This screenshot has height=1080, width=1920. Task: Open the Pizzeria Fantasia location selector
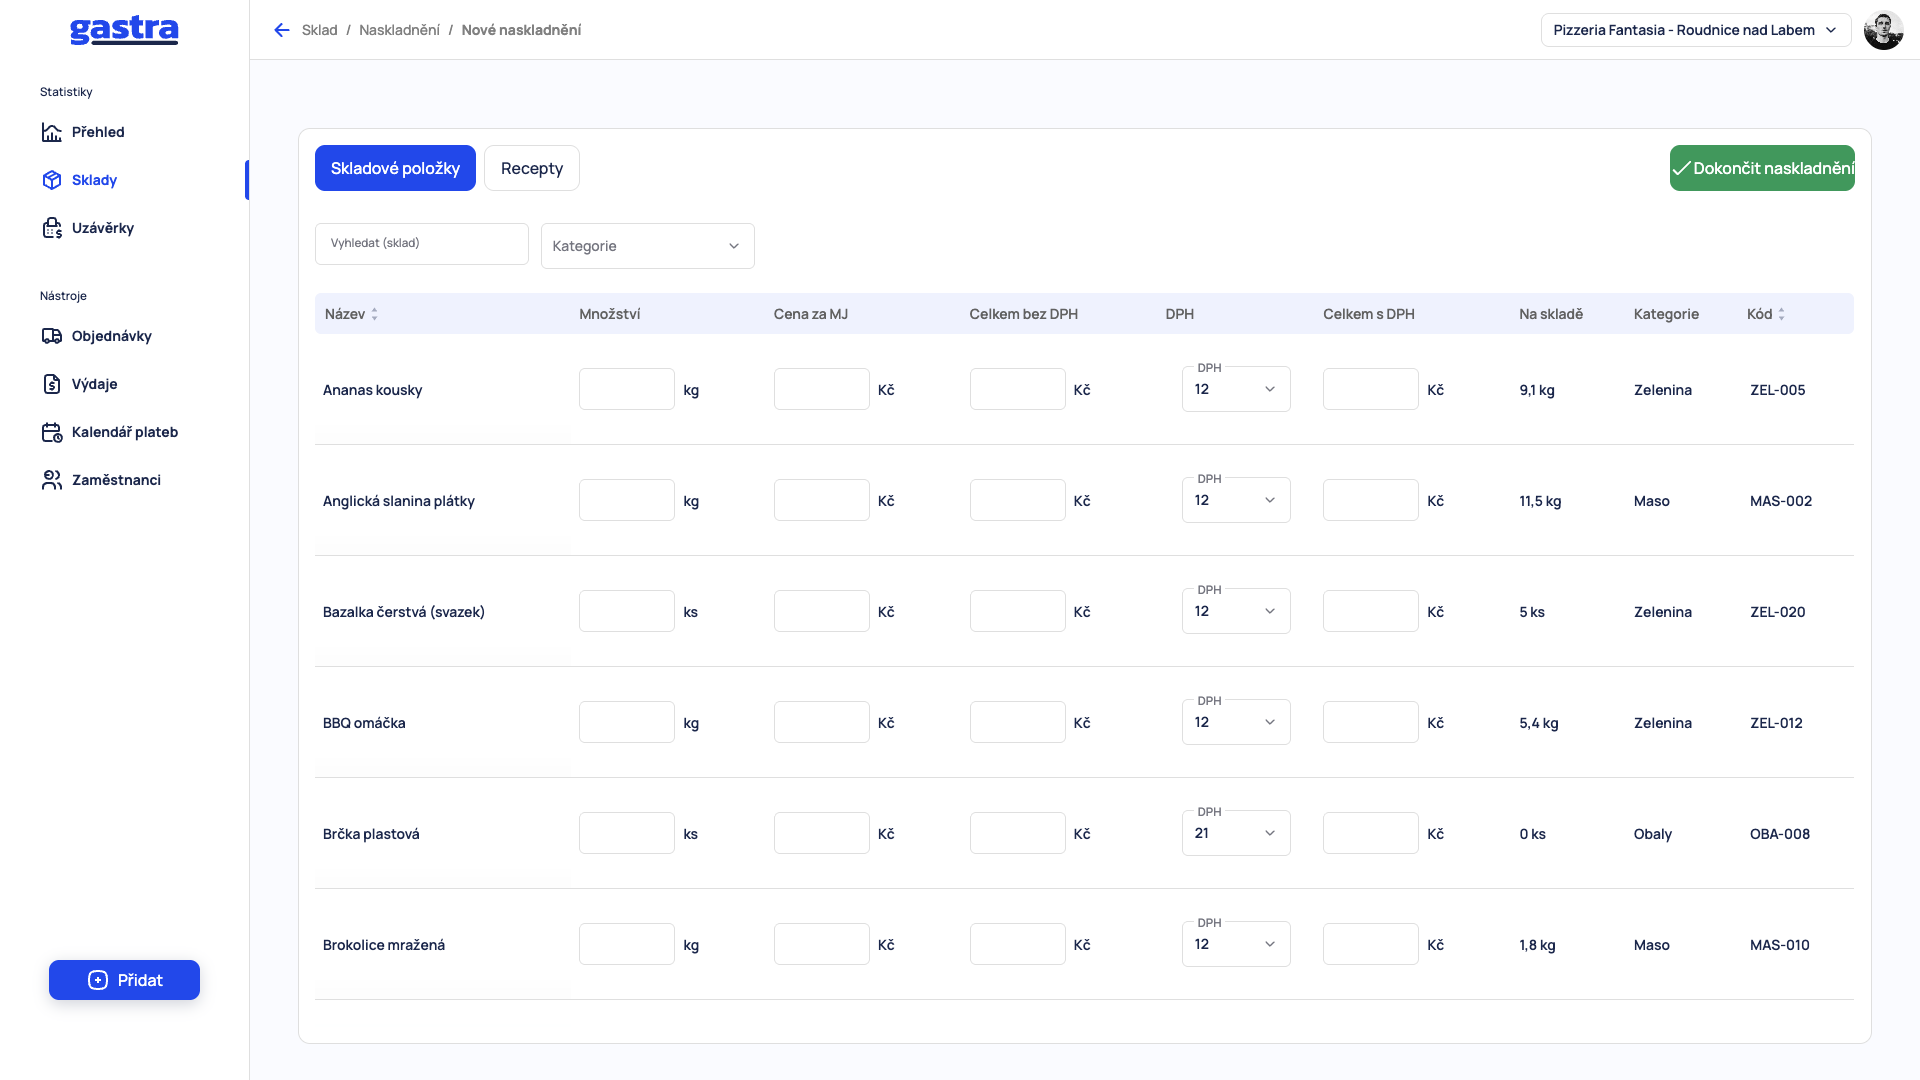coord(1696,30)
